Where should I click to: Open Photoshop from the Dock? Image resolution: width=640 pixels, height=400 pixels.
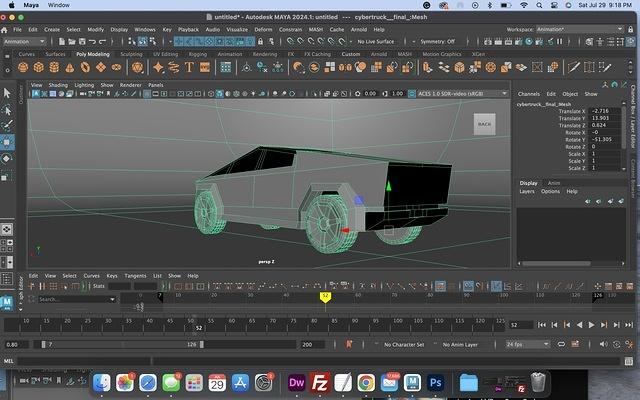tap(436, 383)
